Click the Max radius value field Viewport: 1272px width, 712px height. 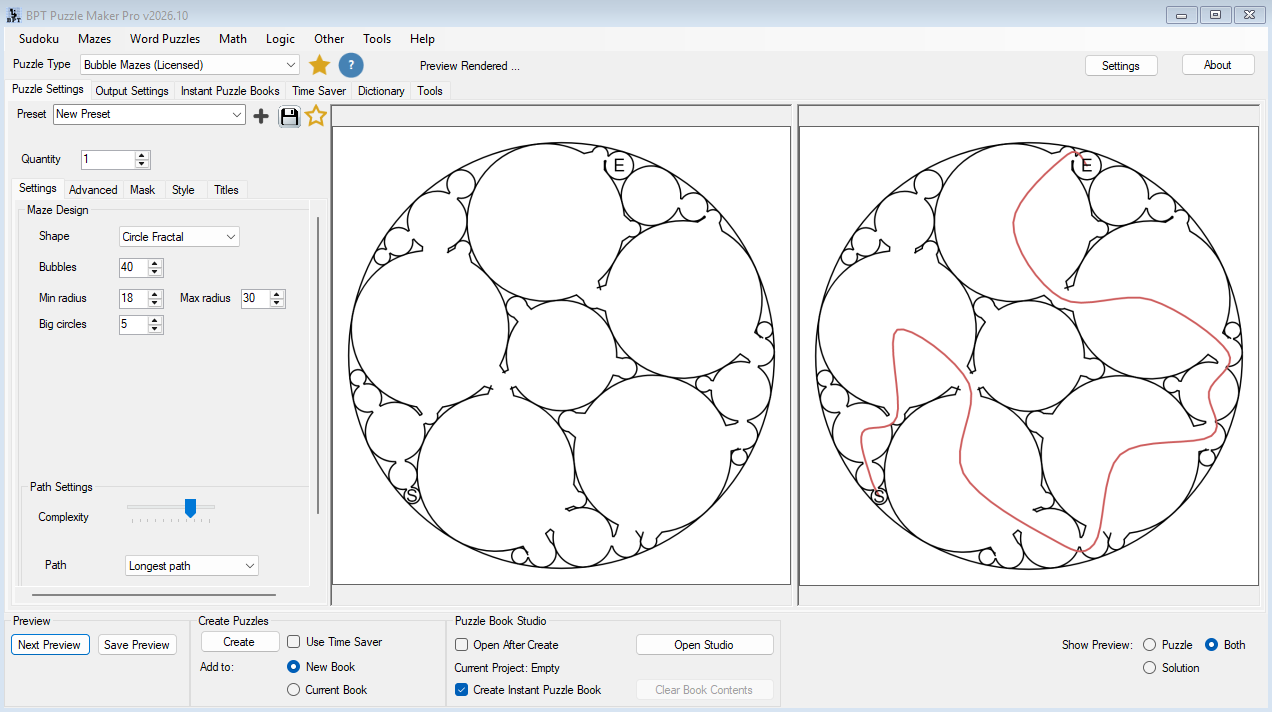(255, 299)
